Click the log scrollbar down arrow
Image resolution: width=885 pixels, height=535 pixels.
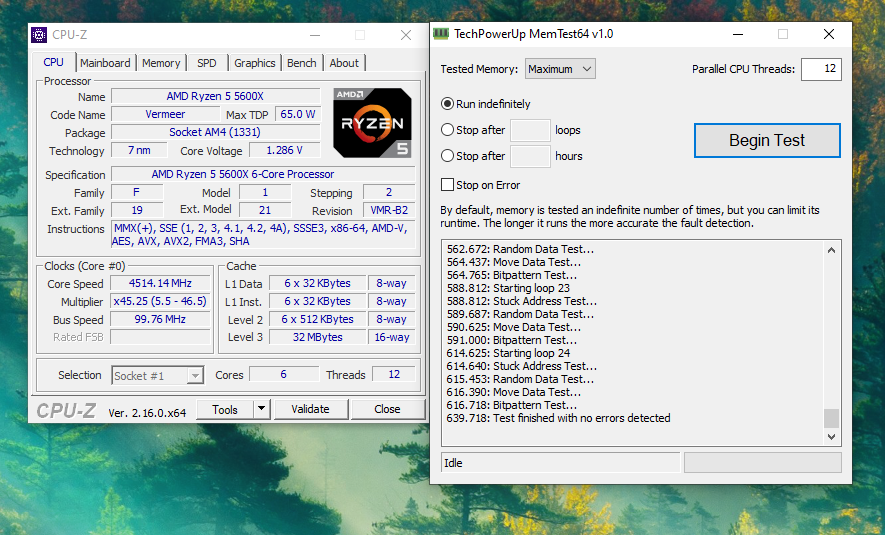click(x=831, y=436)
